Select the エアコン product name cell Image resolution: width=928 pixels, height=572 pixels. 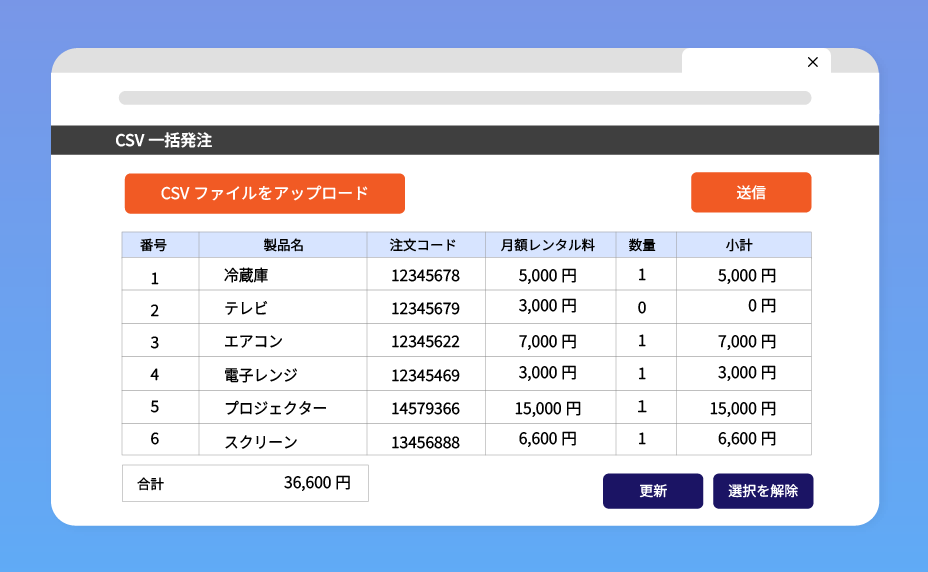pos(254,342)
